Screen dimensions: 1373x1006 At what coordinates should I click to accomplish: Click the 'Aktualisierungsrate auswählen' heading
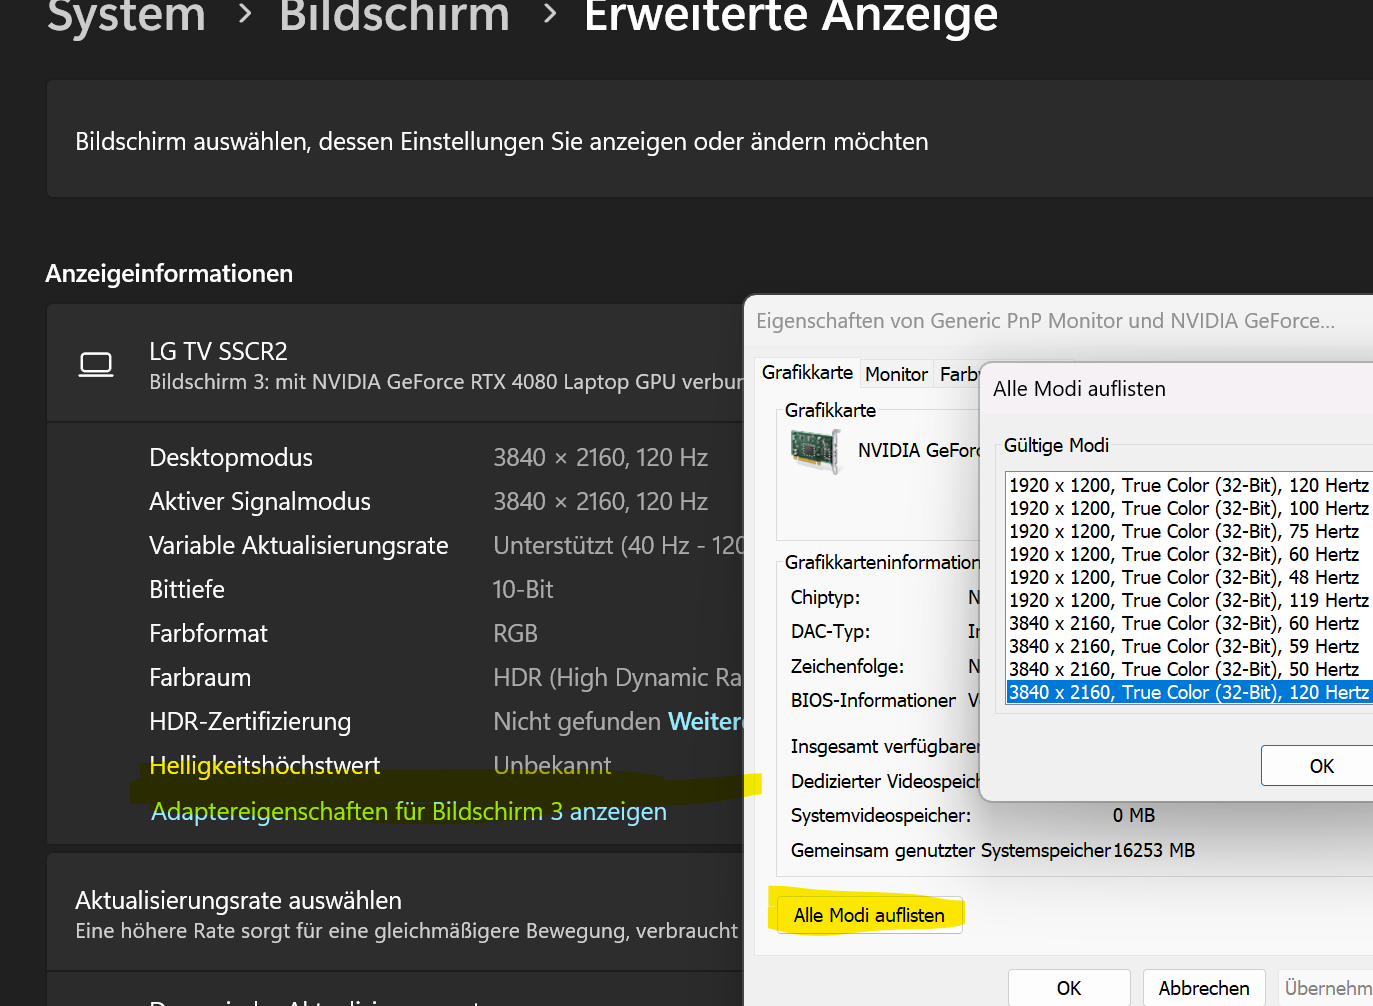pos(238,900)
